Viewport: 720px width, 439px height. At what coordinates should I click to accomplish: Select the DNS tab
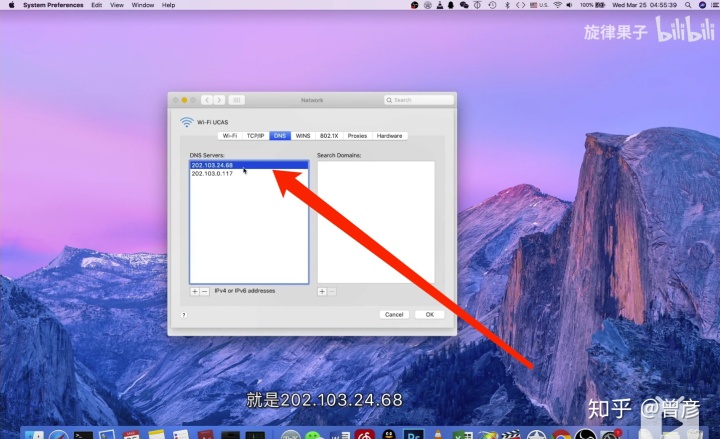pyautogui.click(x=280, y=136)
